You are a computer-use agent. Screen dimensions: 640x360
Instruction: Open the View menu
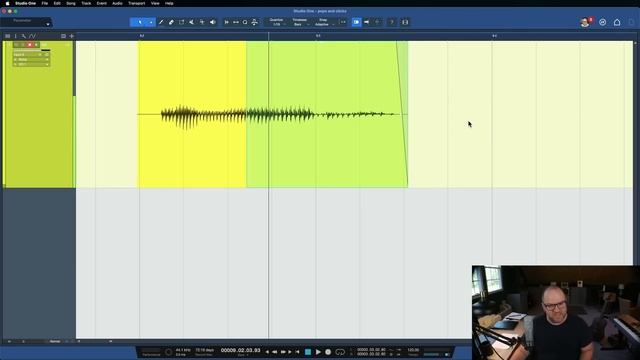tap(155, 3)
